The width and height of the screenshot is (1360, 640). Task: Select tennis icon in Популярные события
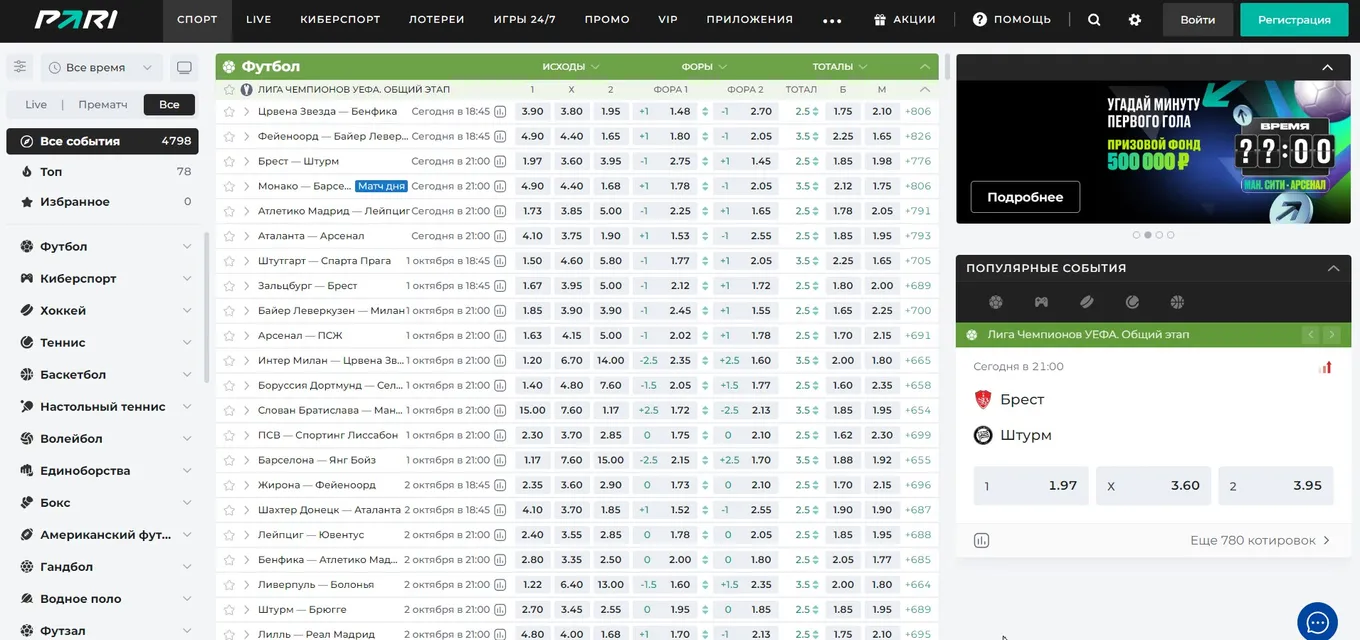point(1132,302)
